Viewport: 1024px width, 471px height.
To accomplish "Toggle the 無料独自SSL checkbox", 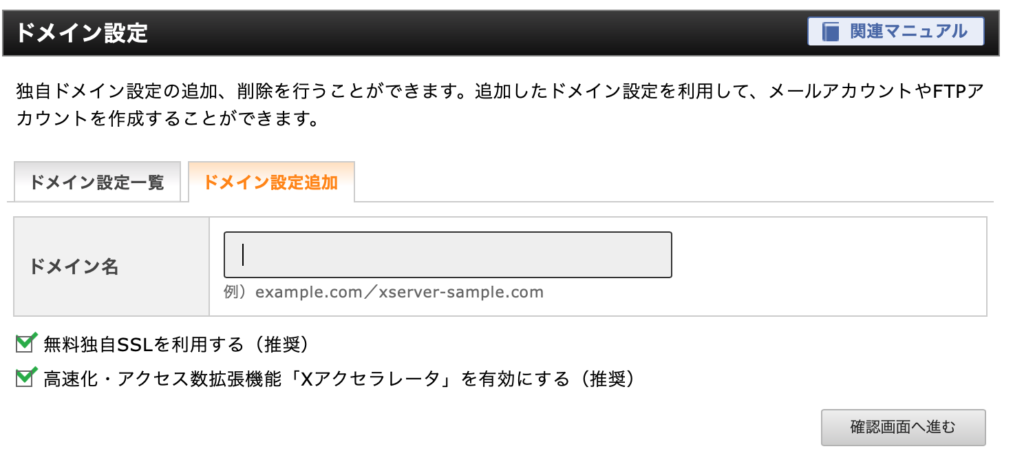I will pos(25,342).
